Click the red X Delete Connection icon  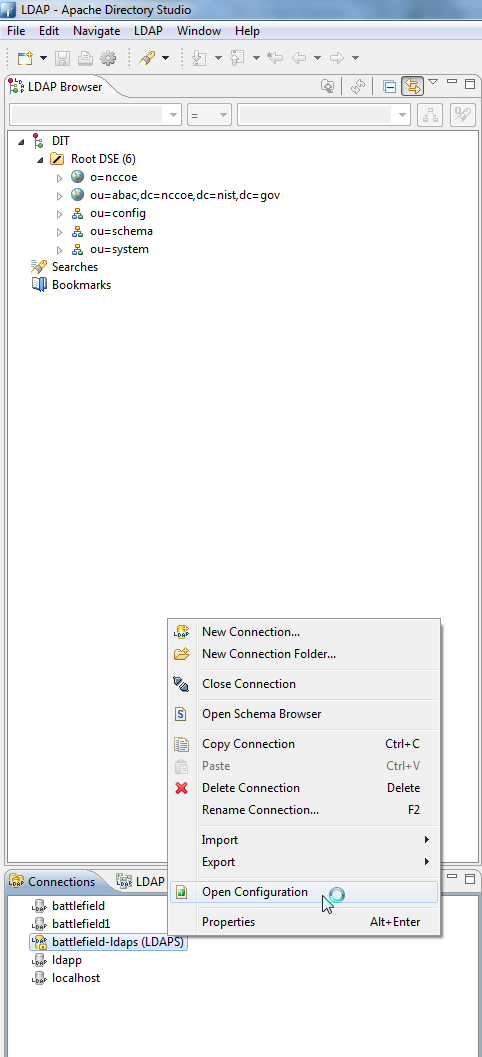pos(181,788)
